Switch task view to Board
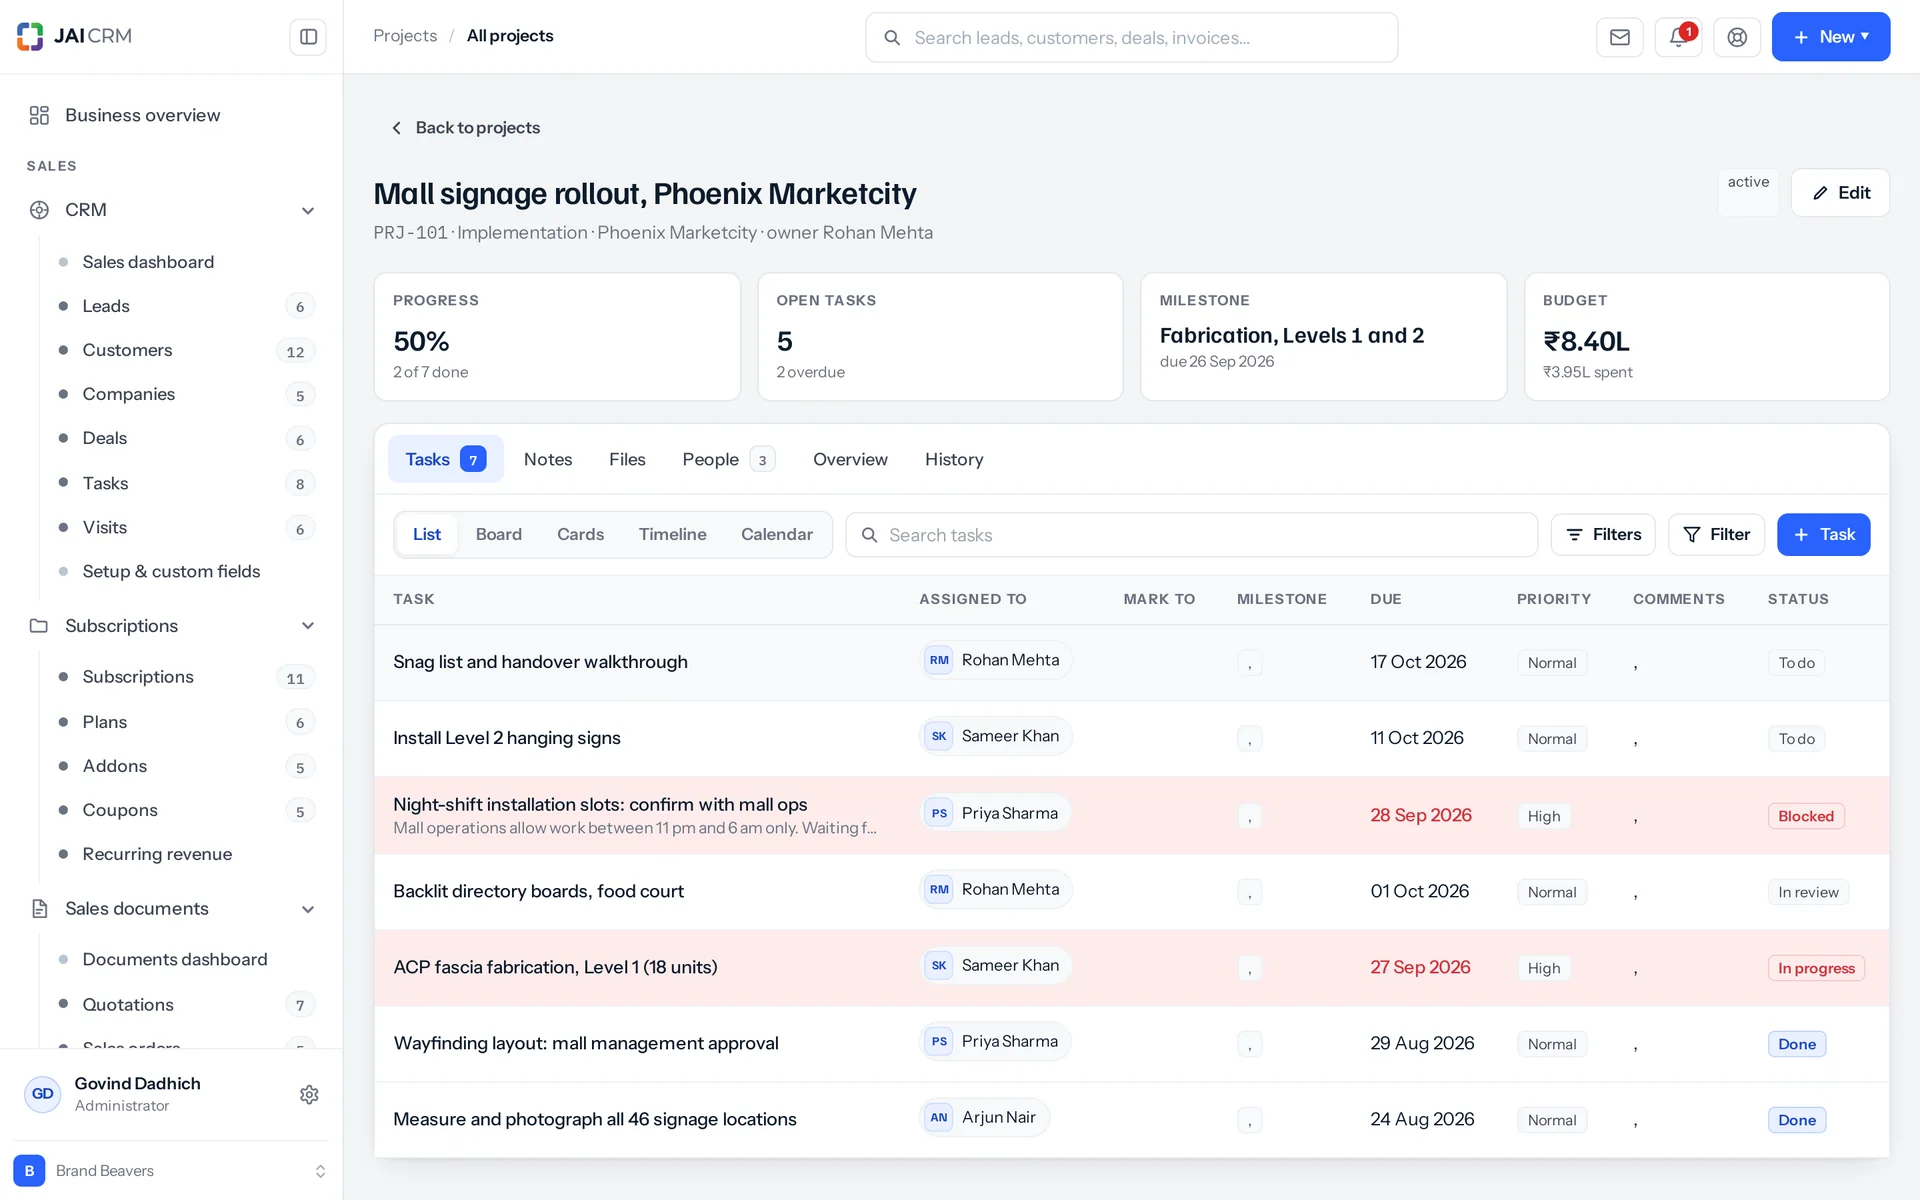Viewport: 1920px width, 1200px height. (499, 535)
